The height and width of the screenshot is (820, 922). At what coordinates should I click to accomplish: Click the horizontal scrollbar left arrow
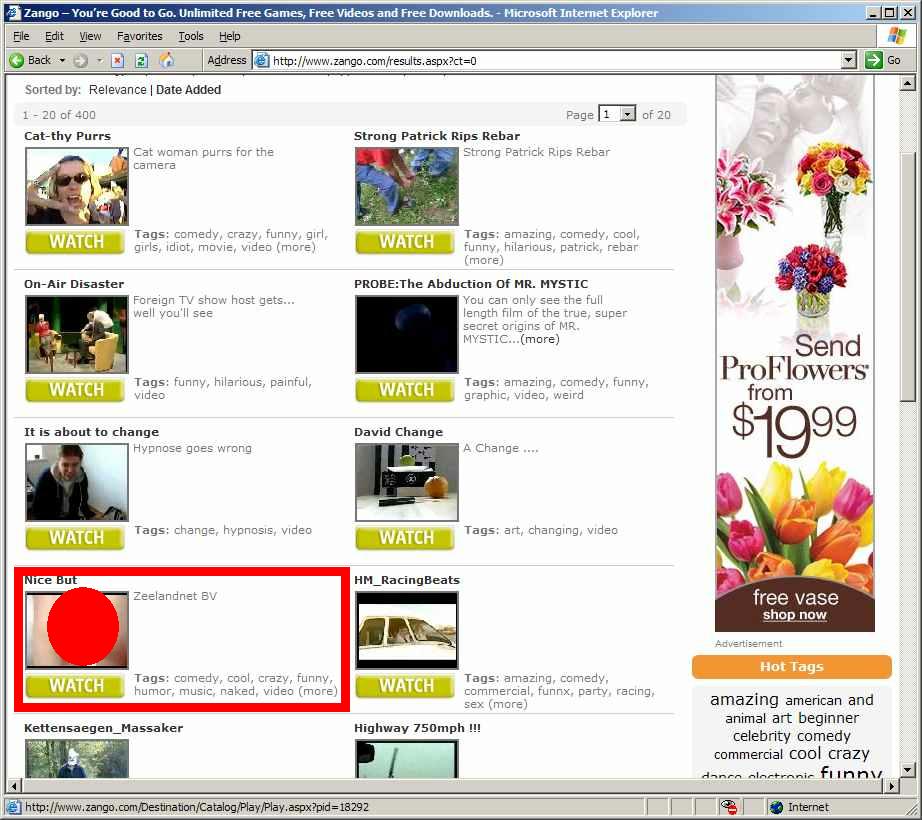[x=14, y=785]
